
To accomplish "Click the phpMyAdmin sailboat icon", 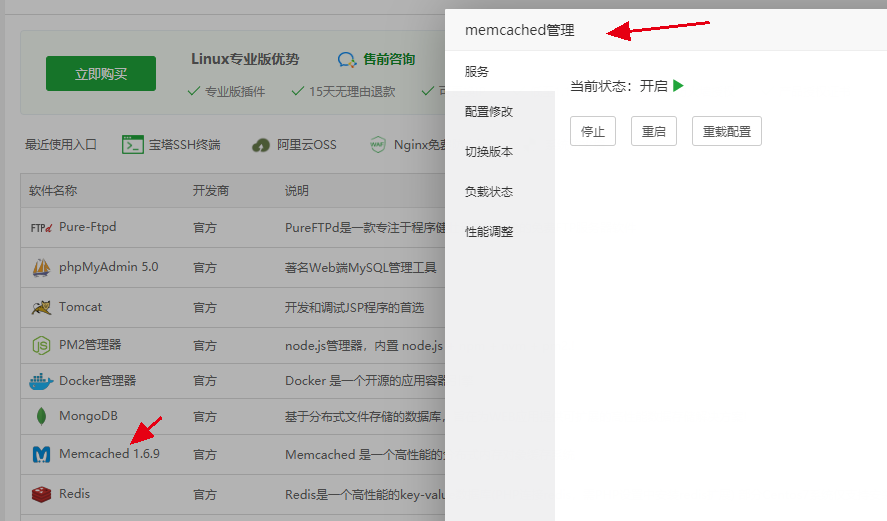I will pyautogui.click(x=41, y=267).
